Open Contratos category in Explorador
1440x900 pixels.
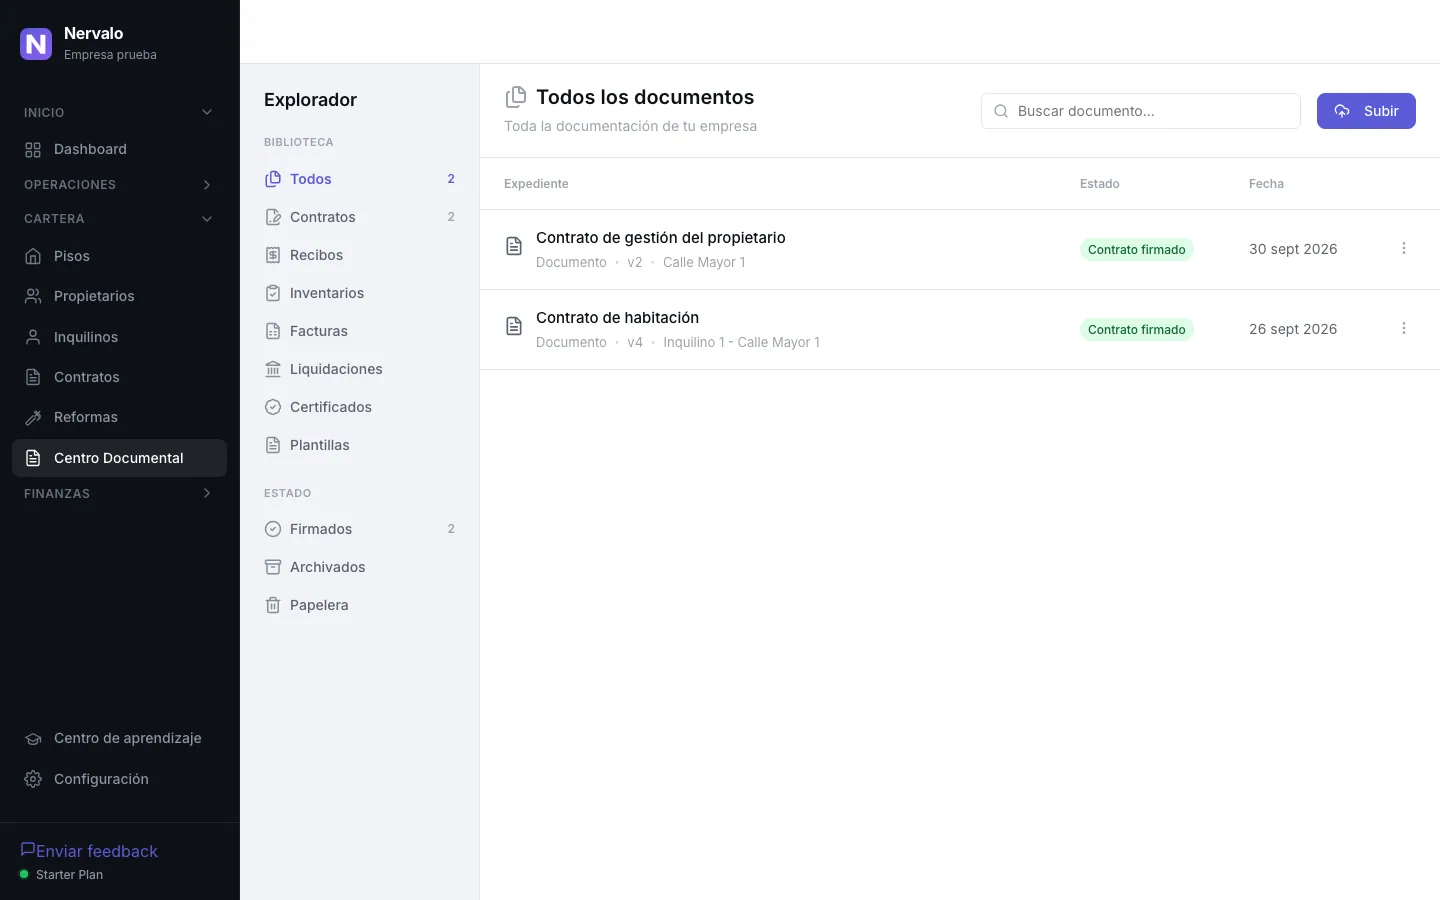pyautogui.click(x=359, y=217)
